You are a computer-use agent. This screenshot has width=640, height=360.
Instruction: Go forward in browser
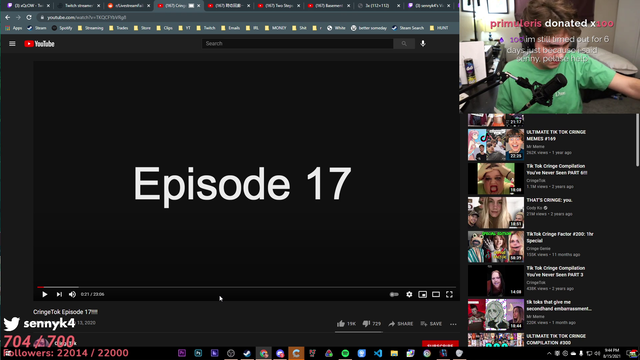tap(18, 18)
